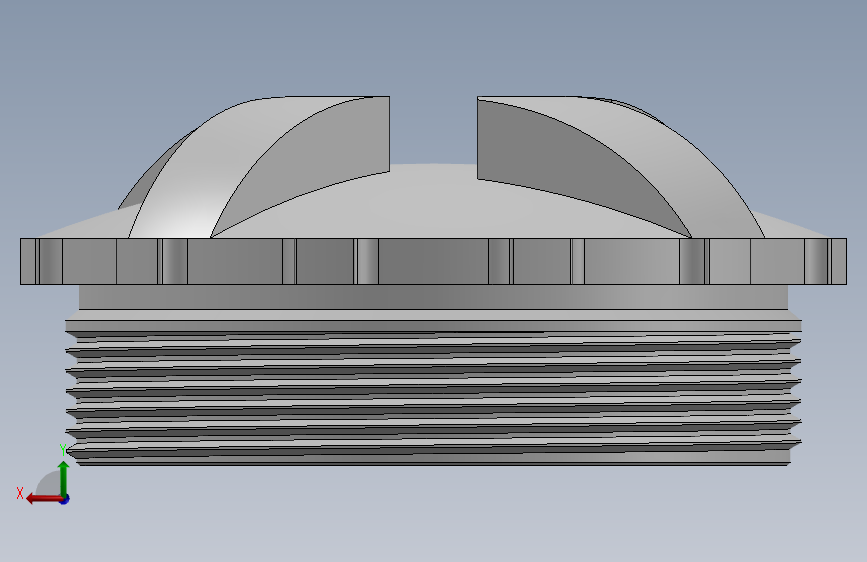Click the blue Z axis dot at the triad origin

pos(65,499)
